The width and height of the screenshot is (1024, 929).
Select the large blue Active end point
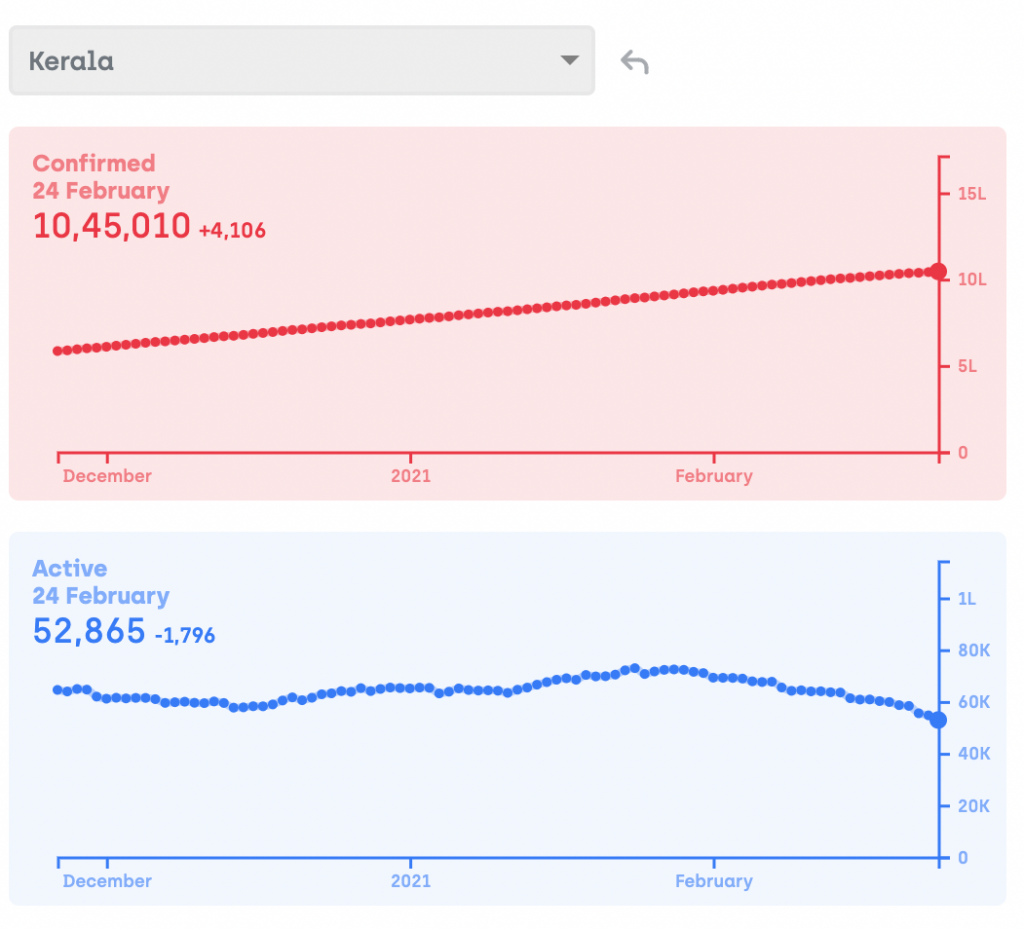938,720
